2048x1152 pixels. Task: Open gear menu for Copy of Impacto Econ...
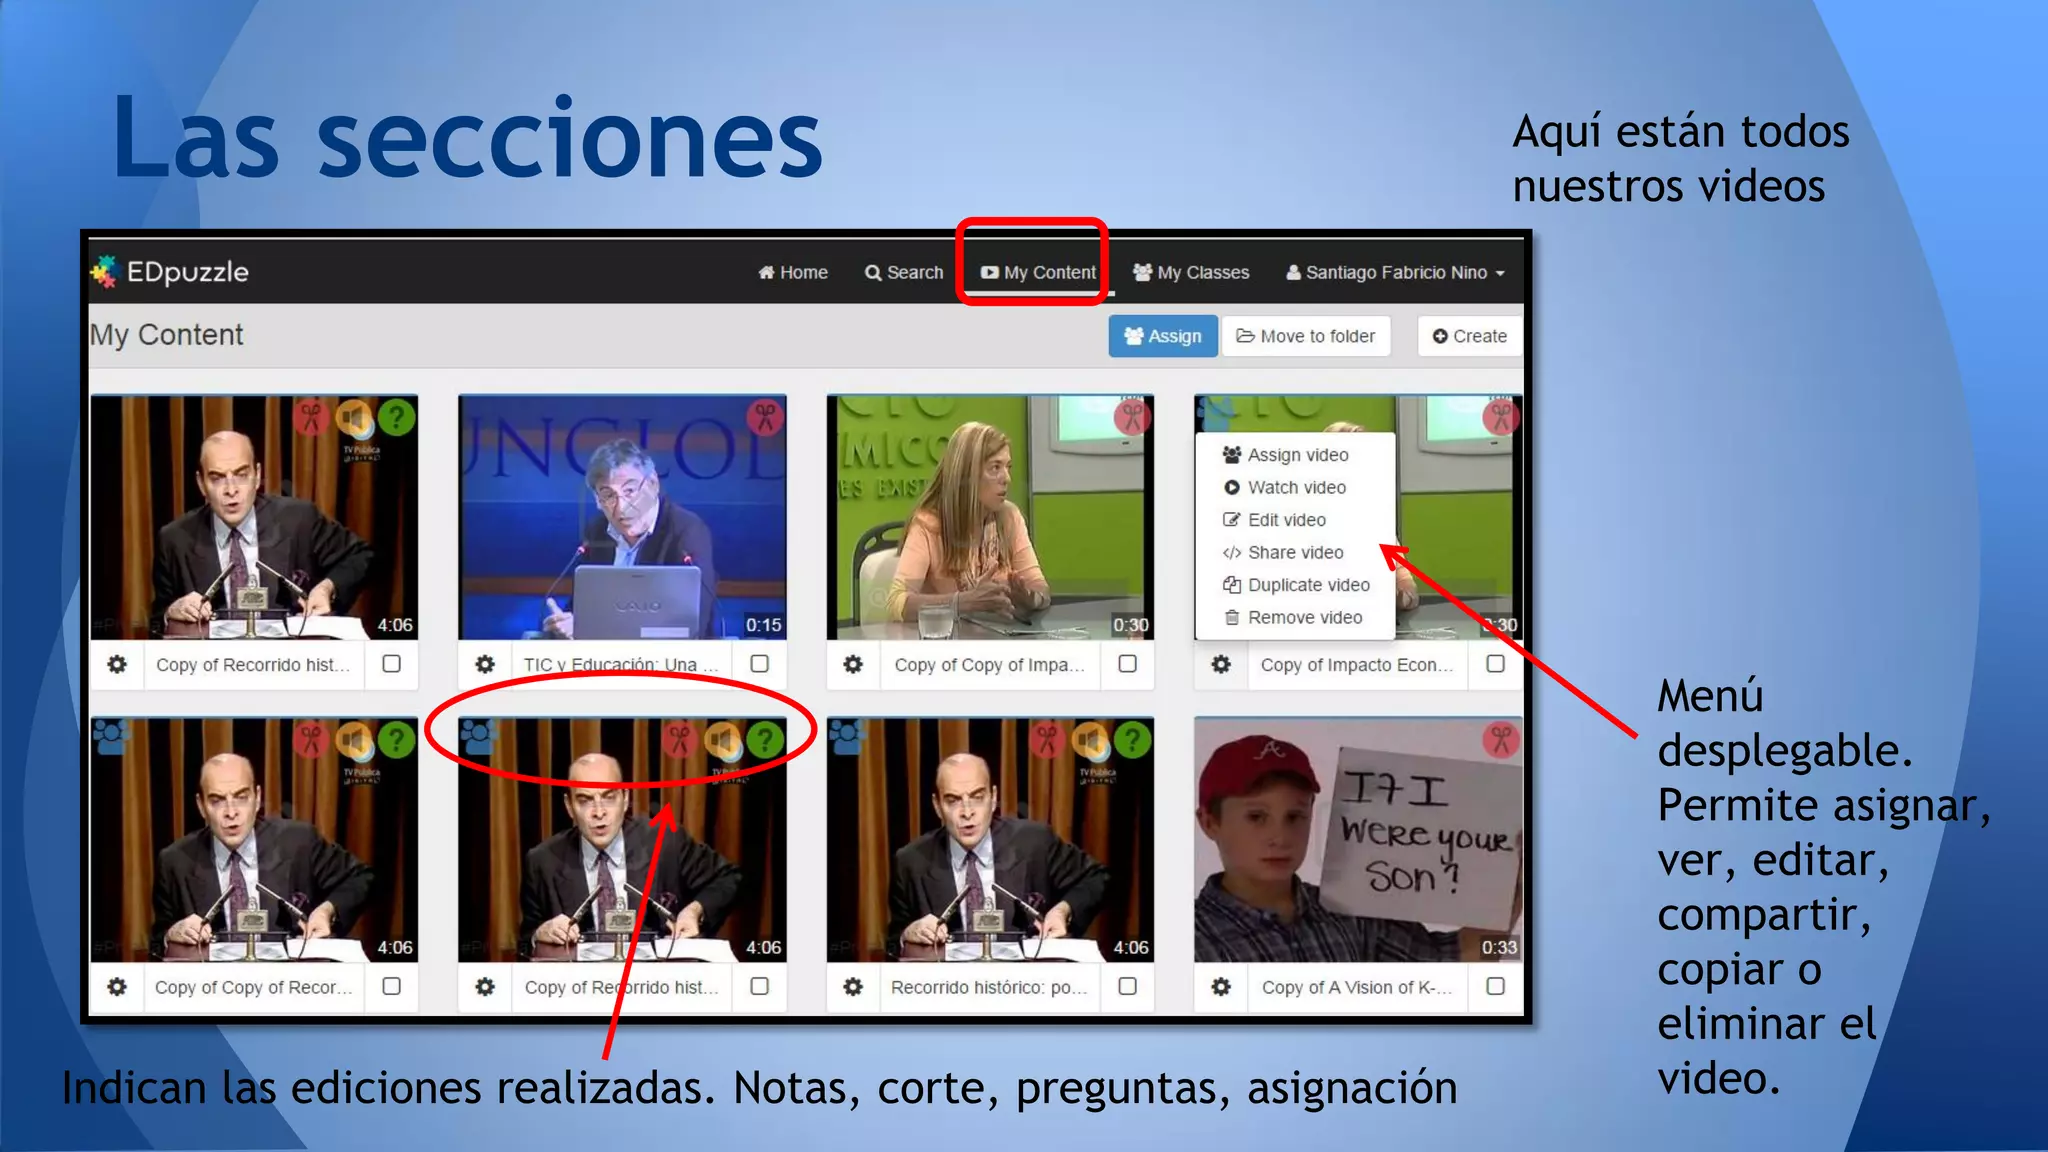tap(1221, 664)
